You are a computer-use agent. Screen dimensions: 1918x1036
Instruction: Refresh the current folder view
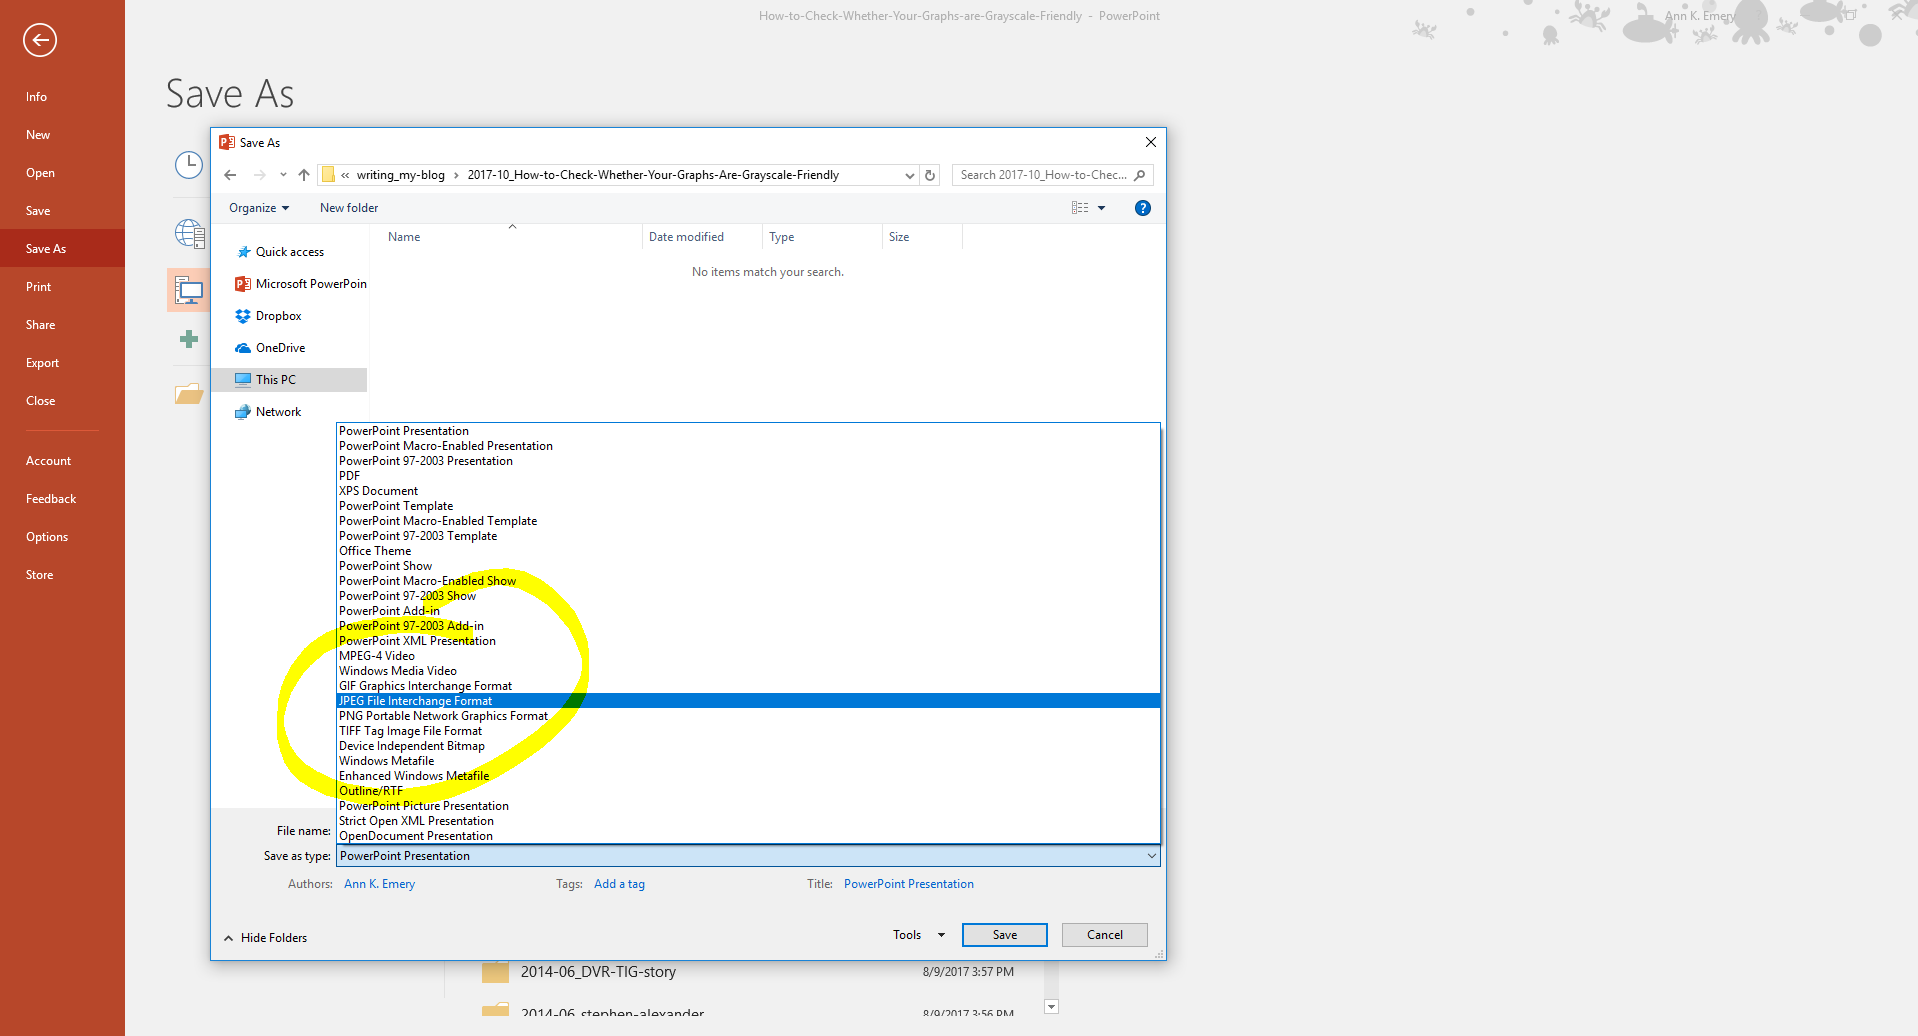coord(929,174)
